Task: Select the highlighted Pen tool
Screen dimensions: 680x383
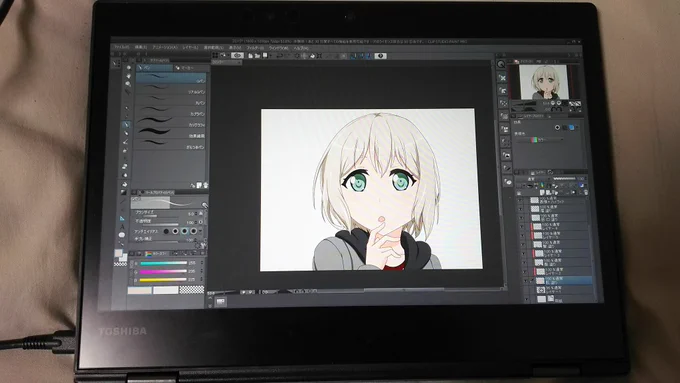Action: (126, 124)
